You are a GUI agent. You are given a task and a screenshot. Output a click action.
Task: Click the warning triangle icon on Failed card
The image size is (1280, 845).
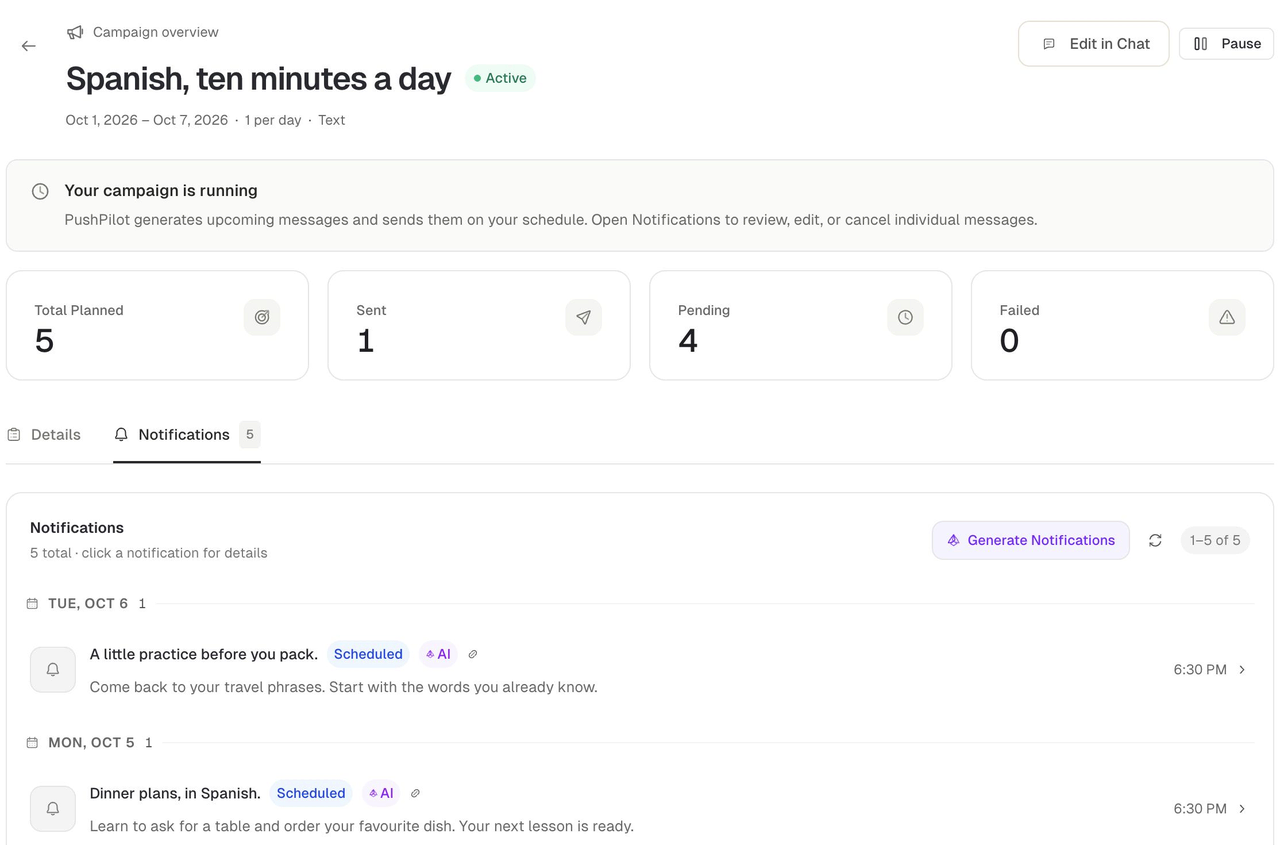tap(1227, 317)
